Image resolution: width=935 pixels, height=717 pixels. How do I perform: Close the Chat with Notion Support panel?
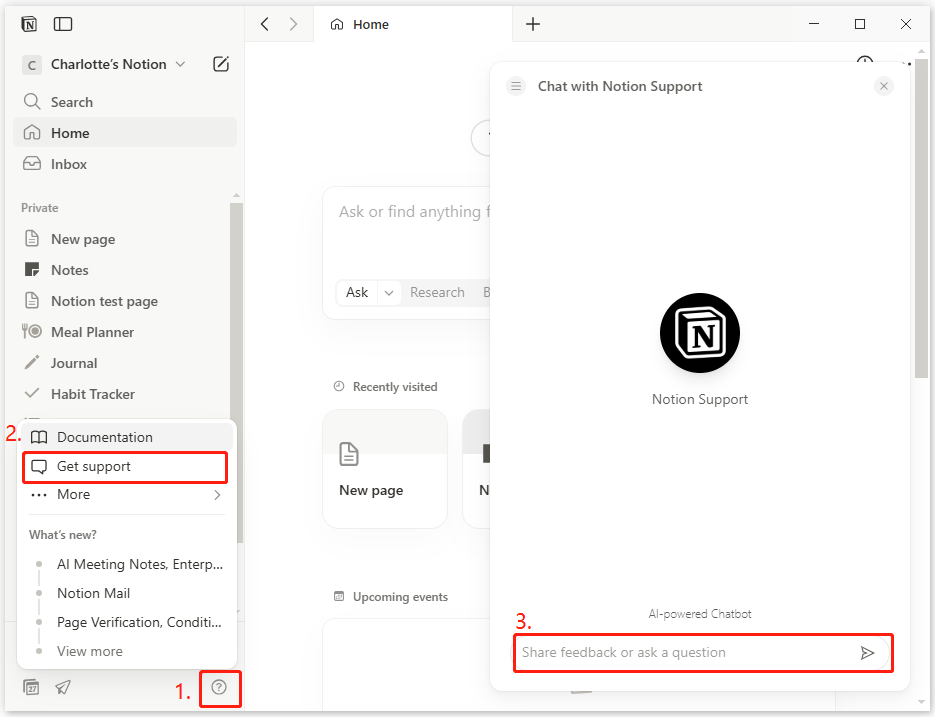884,86
